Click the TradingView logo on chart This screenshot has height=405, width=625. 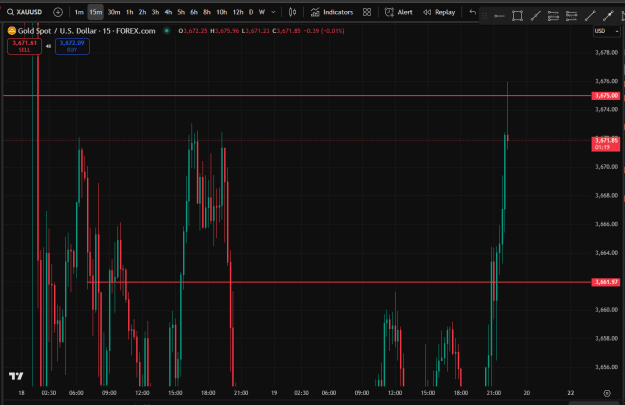(16, 376)
